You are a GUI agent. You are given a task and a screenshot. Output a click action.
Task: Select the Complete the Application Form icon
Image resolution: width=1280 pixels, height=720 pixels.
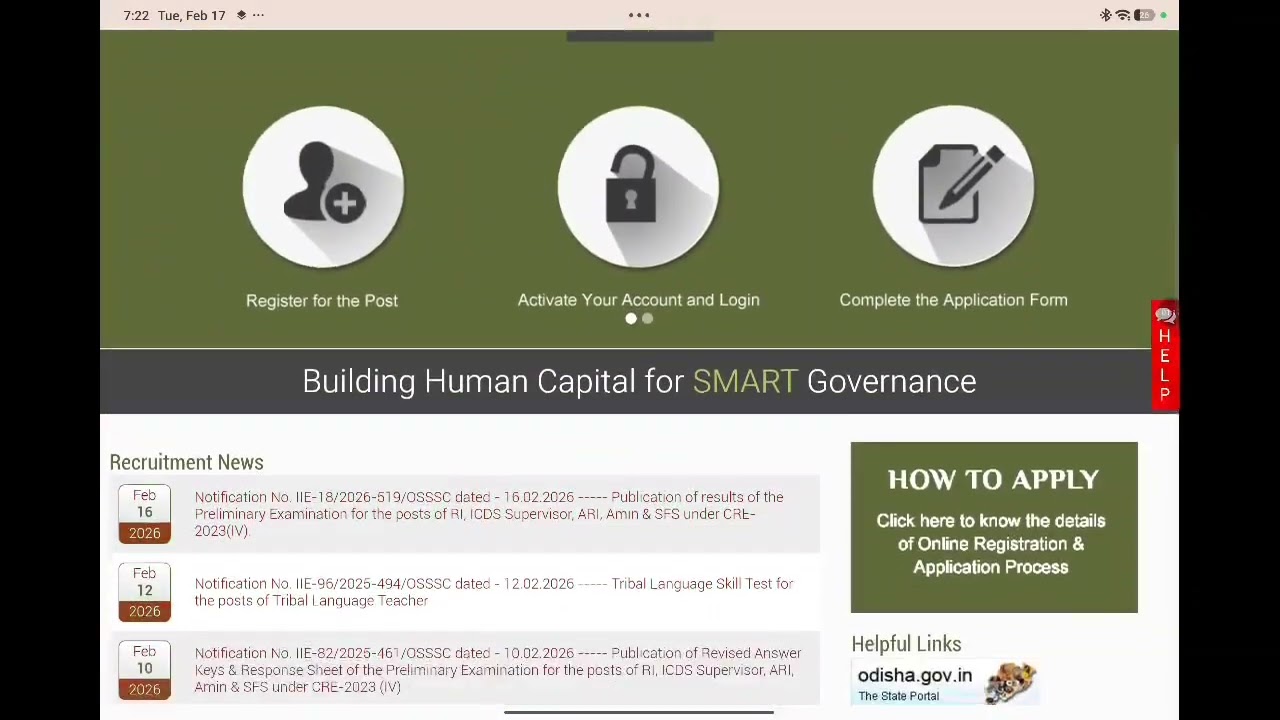click(x=953, y=187)
